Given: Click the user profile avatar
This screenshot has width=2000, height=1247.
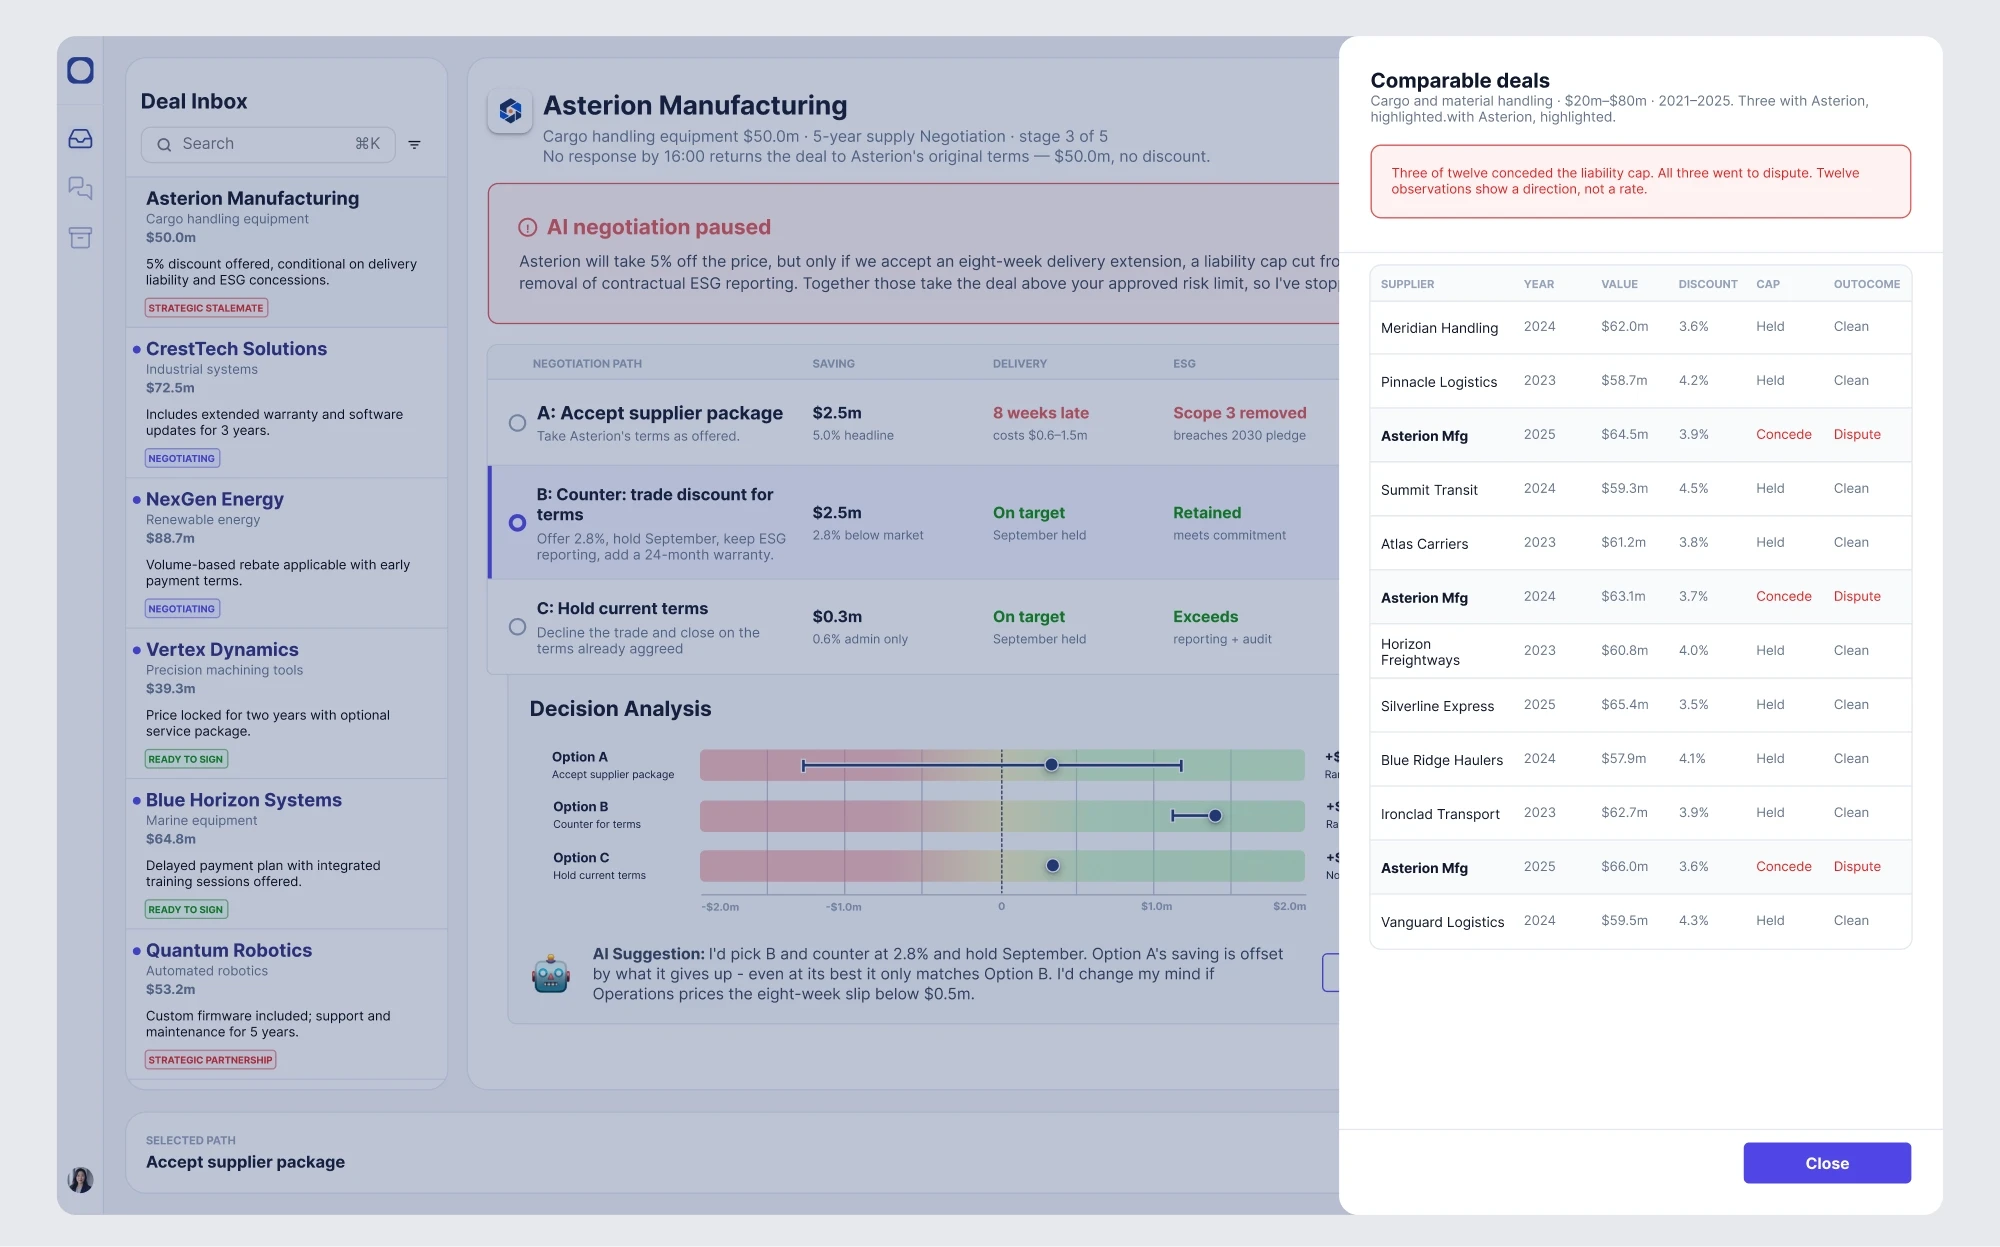Looking at the screenshot, I should [x=80, y=1180].
